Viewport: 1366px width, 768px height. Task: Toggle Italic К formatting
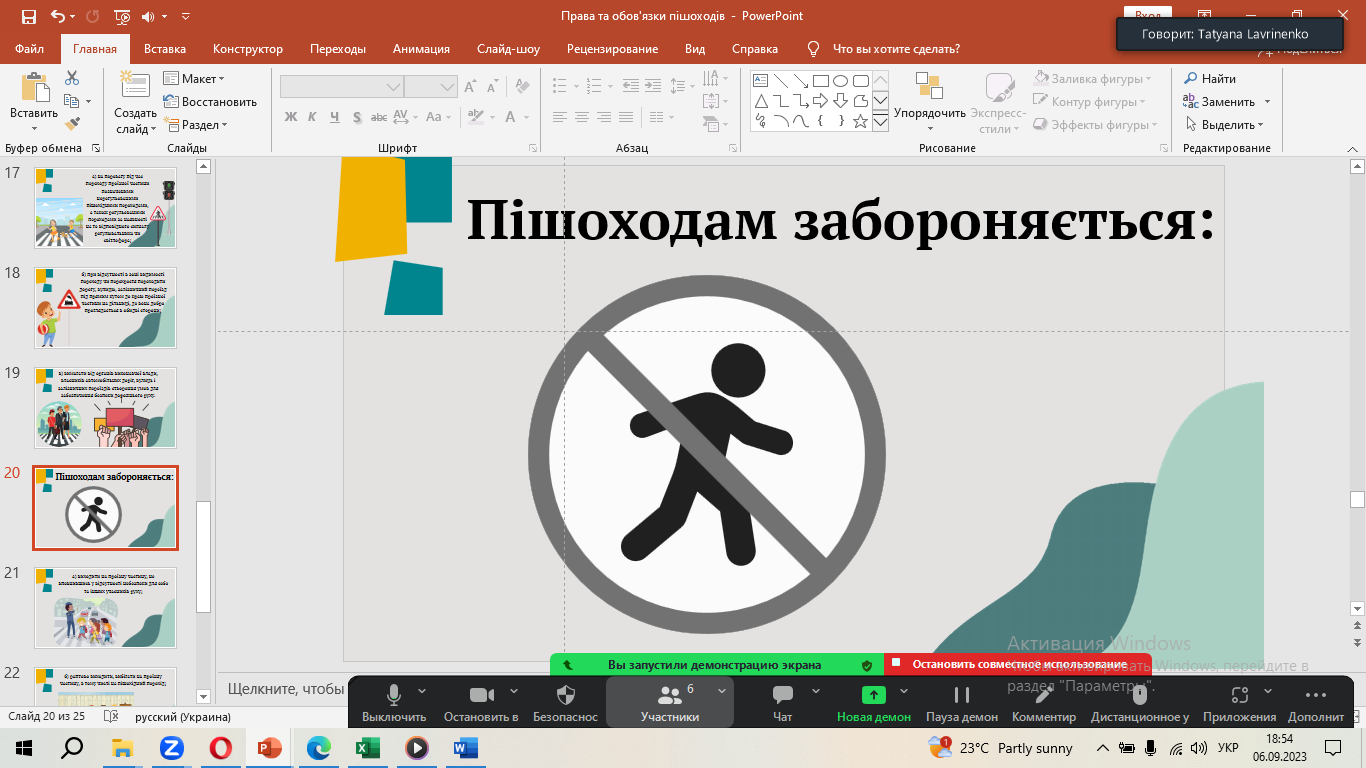coord(313,117)
